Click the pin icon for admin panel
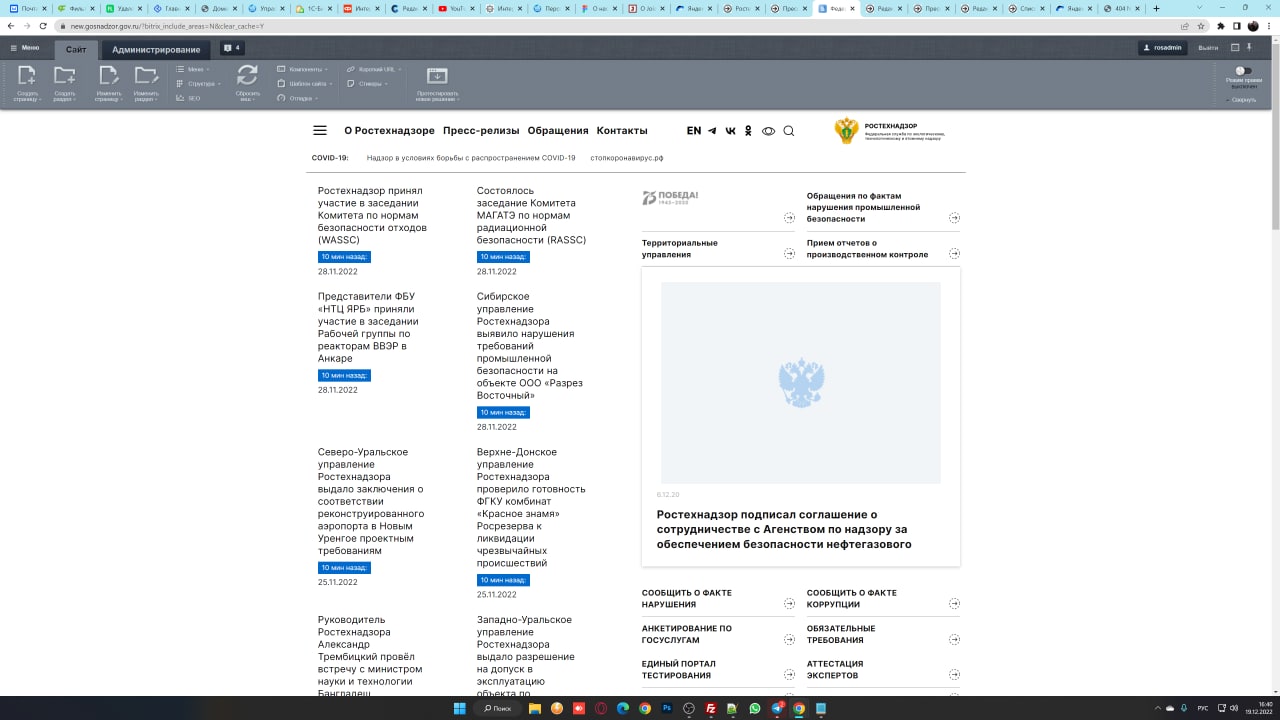1280x720 pixels. (x=1249, y=47)
